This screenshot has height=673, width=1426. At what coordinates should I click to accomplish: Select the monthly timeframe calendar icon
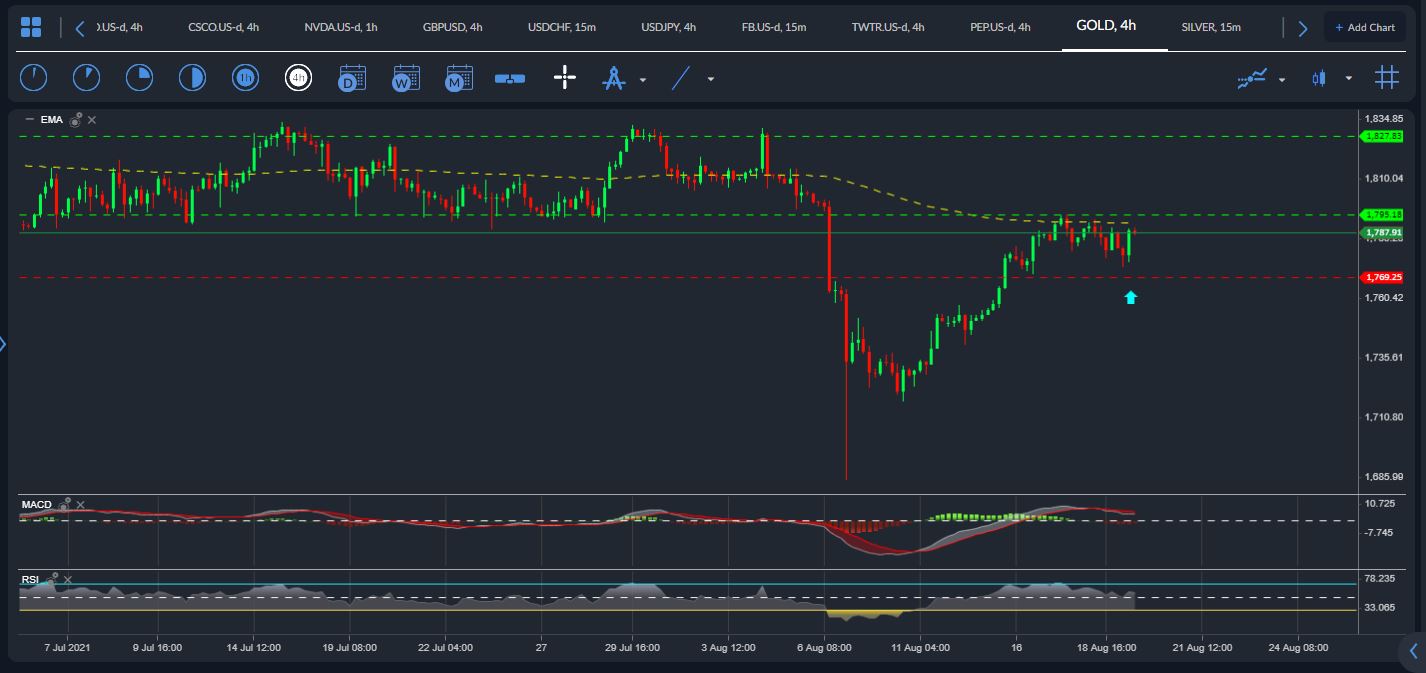point(458,78)
